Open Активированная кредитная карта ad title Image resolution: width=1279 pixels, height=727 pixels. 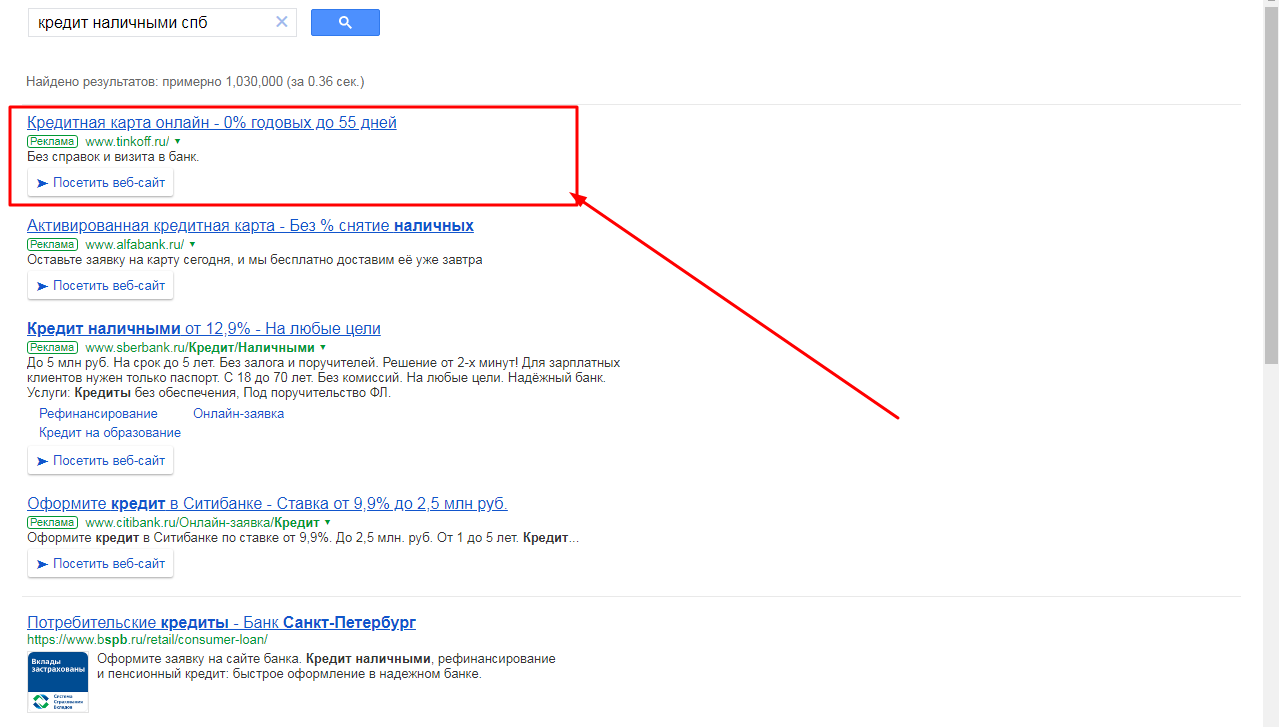coord(250,226)
